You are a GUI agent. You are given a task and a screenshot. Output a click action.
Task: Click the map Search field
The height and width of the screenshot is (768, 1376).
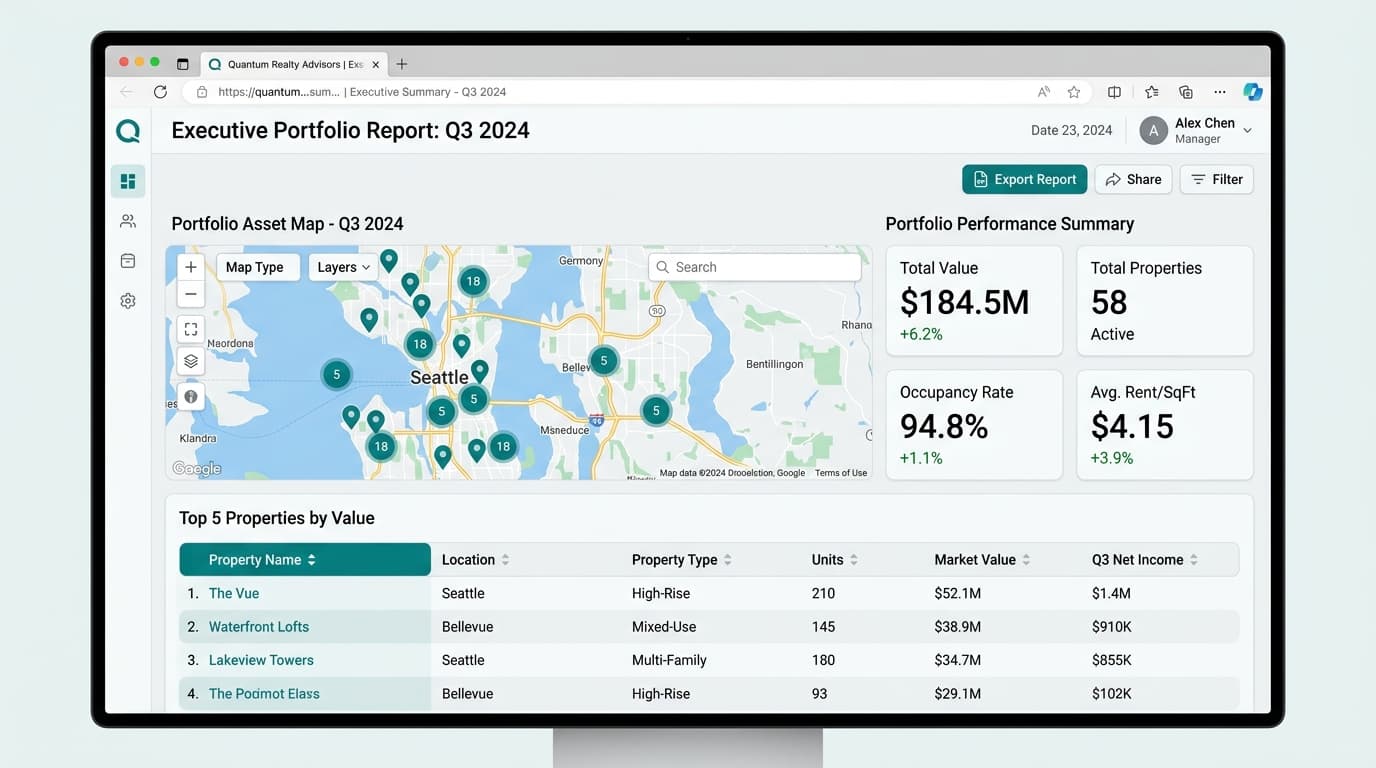tap(755, 267)
